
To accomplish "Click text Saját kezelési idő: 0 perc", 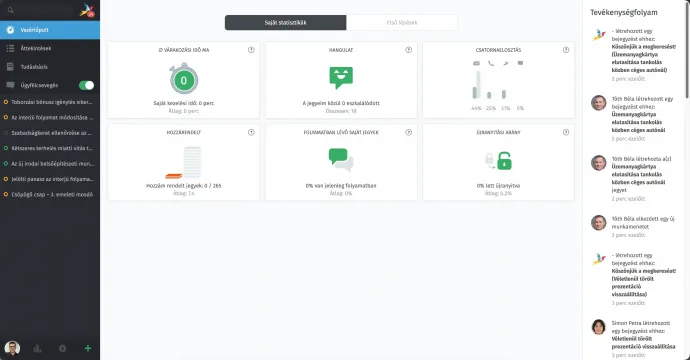I will click(x=184, y=103).
